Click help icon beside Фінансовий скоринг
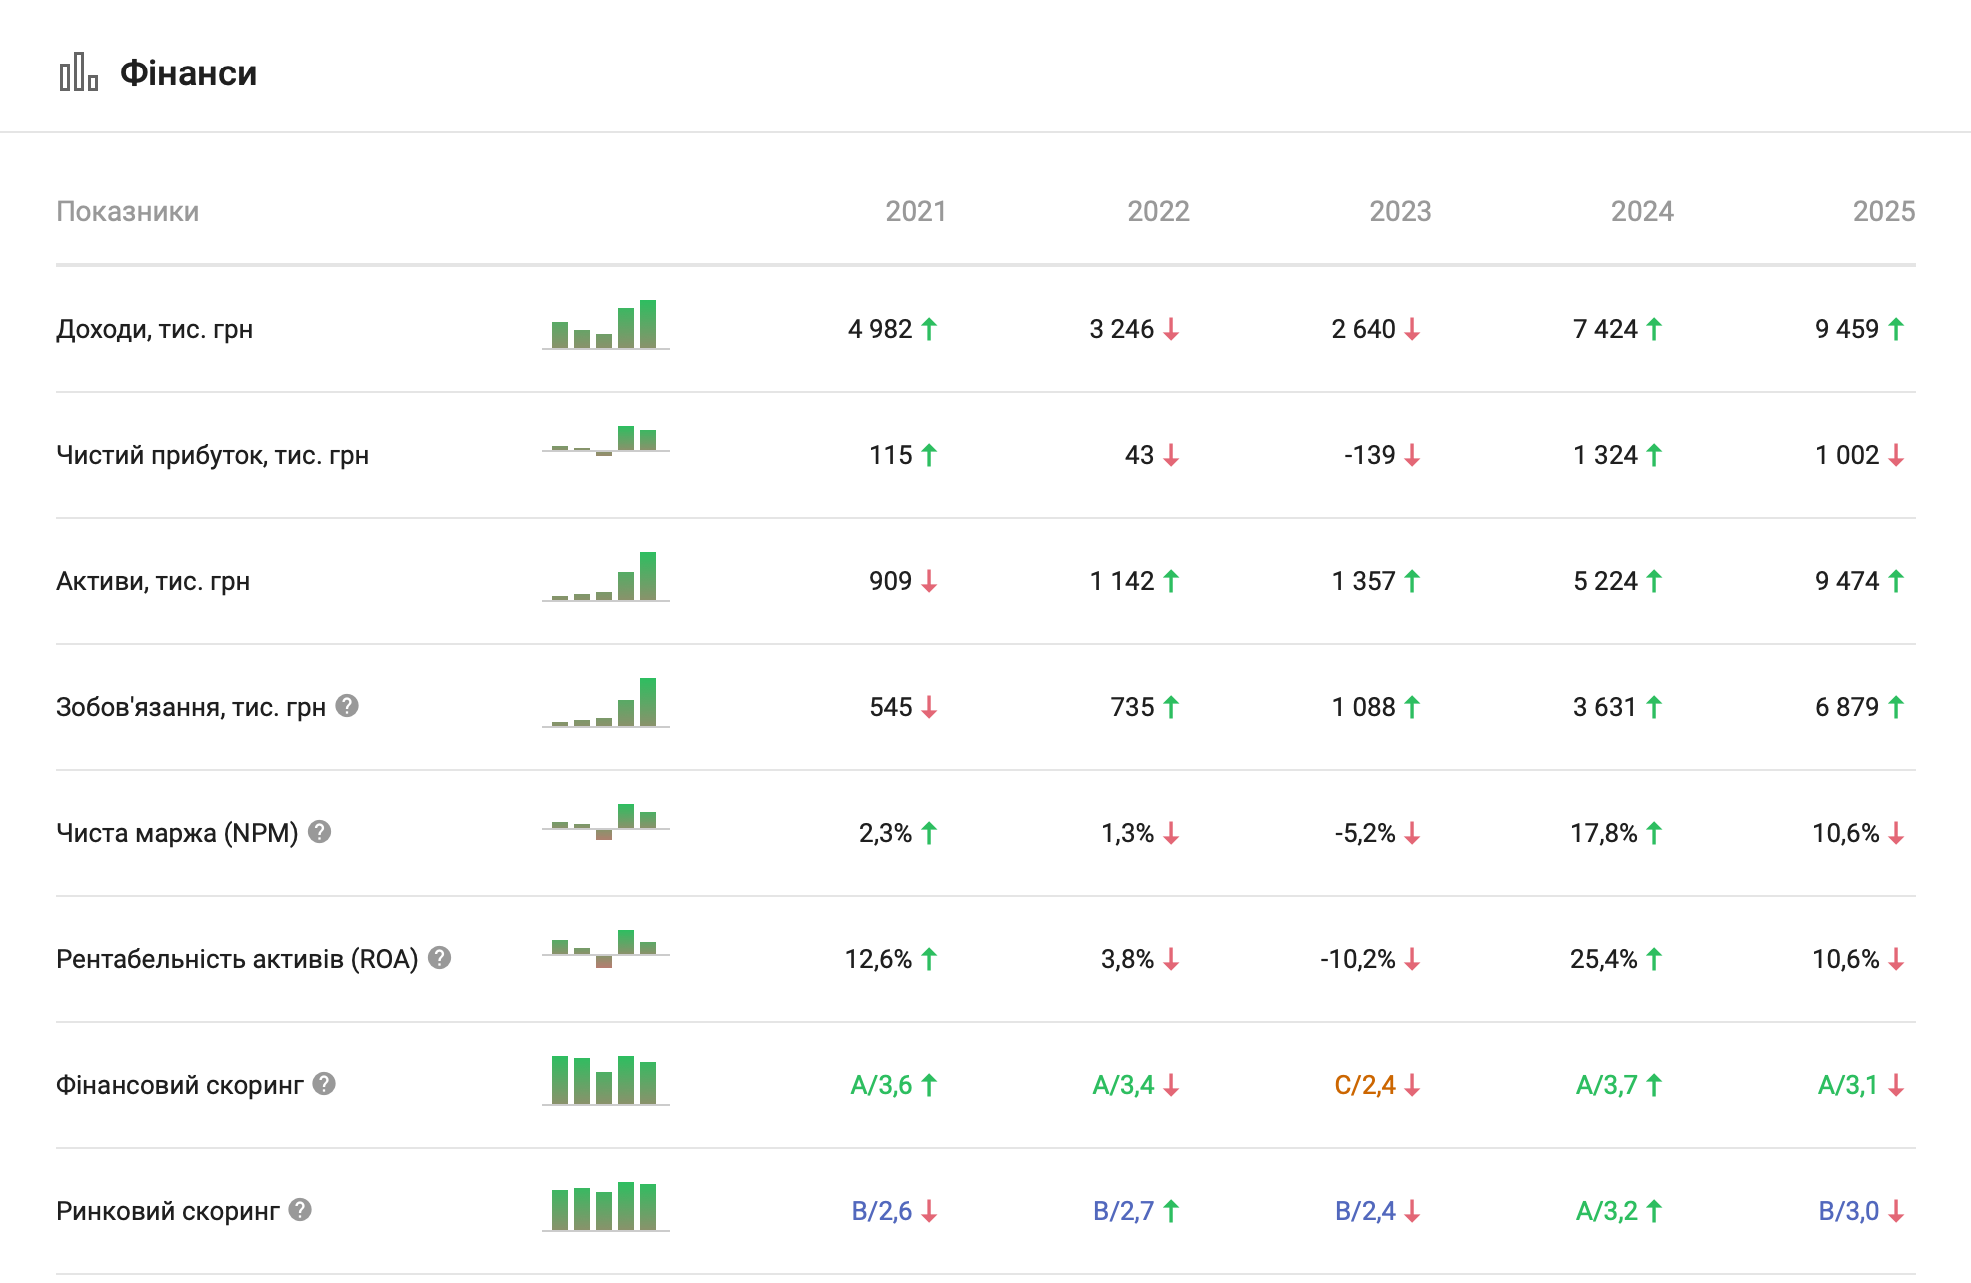1971x1283 pixels. [x=324, y=1084]
